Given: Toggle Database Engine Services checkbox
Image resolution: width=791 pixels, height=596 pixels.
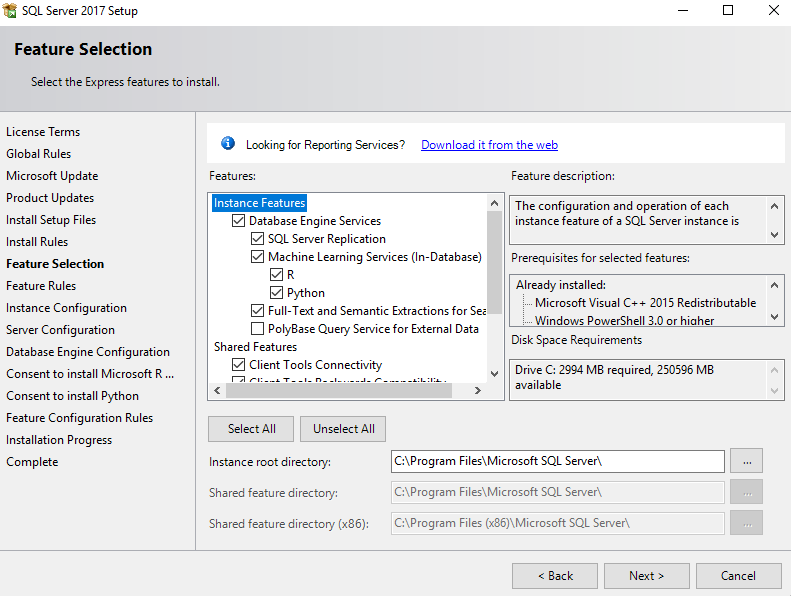Looking at the screenshot, I should pos(238,221).
